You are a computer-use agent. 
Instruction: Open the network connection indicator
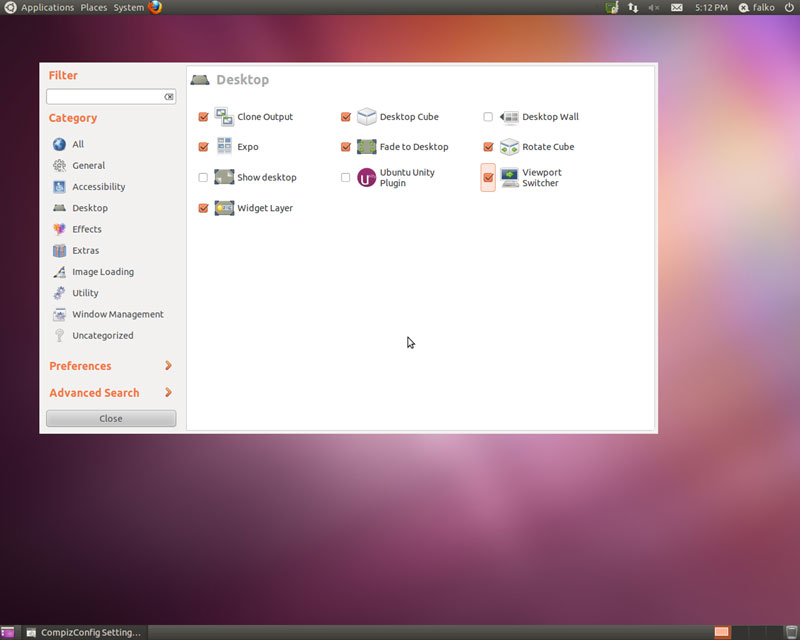(633, 7)
